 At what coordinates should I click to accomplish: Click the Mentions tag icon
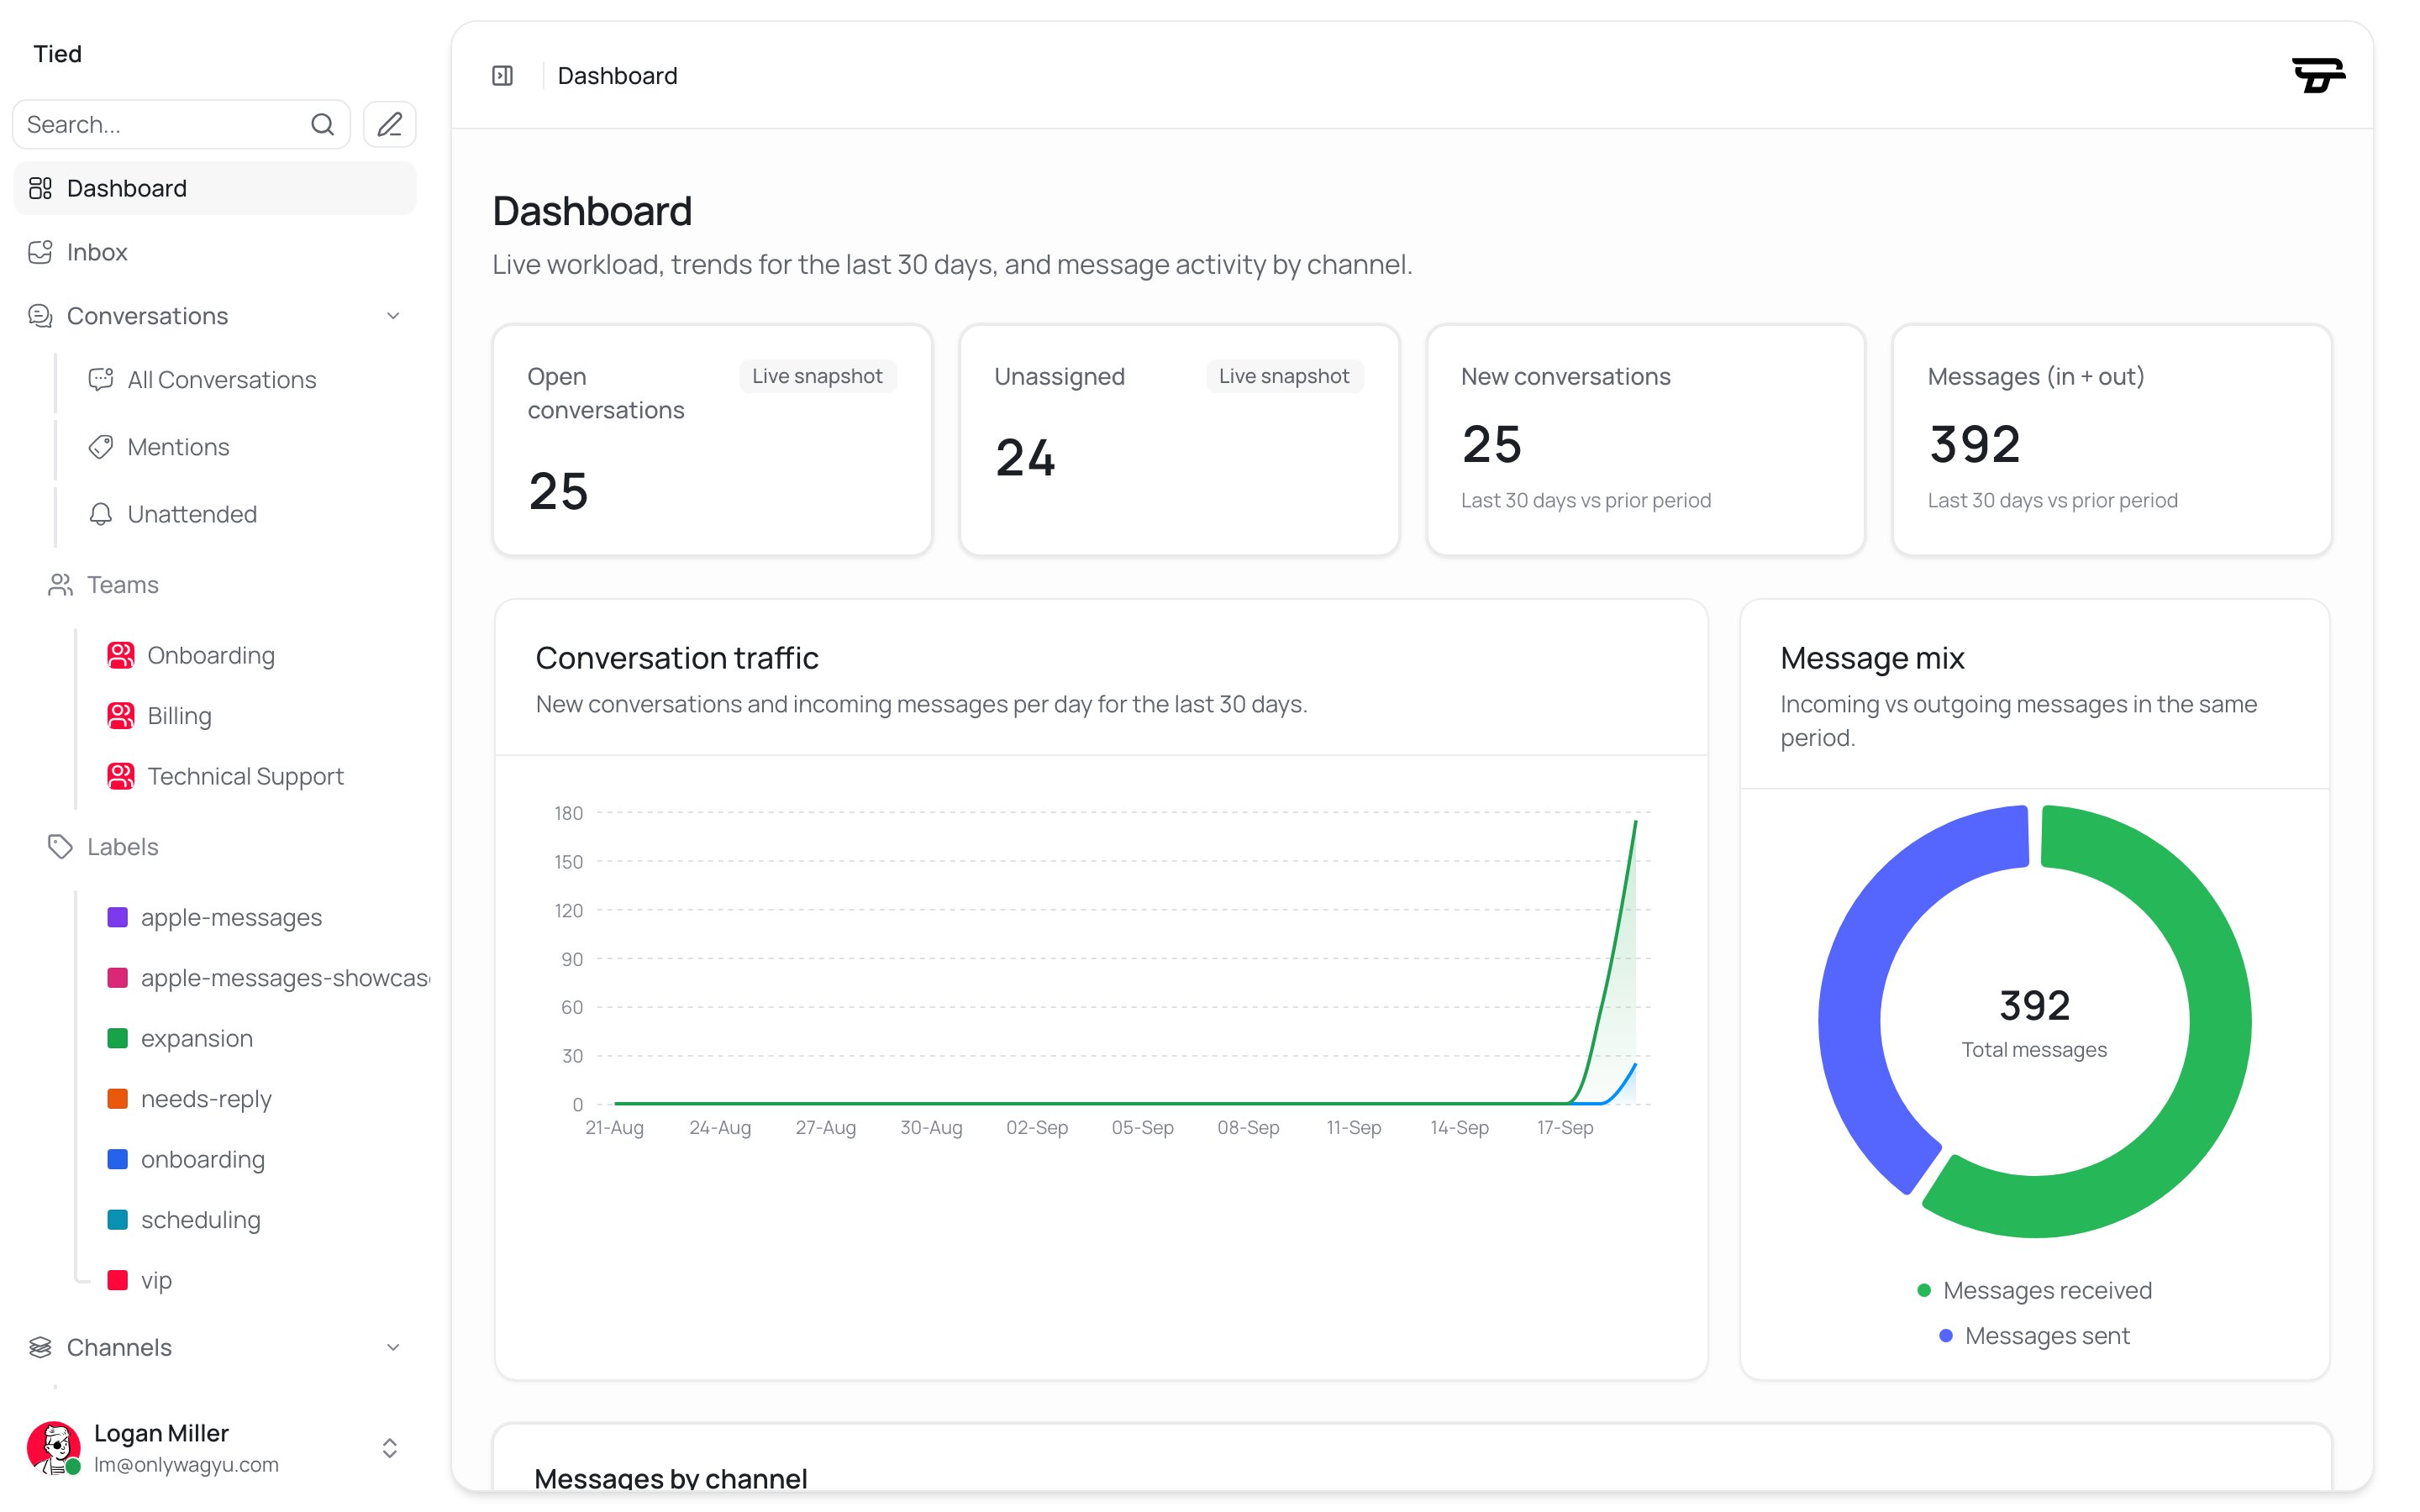click(101, 447)
